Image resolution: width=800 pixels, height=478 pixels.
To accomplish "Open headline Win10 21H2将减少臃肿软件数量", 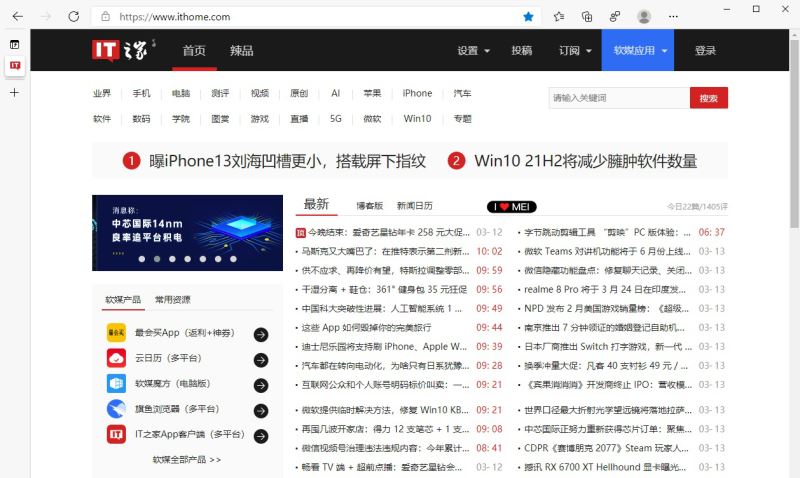I will [x=585, y=161].
